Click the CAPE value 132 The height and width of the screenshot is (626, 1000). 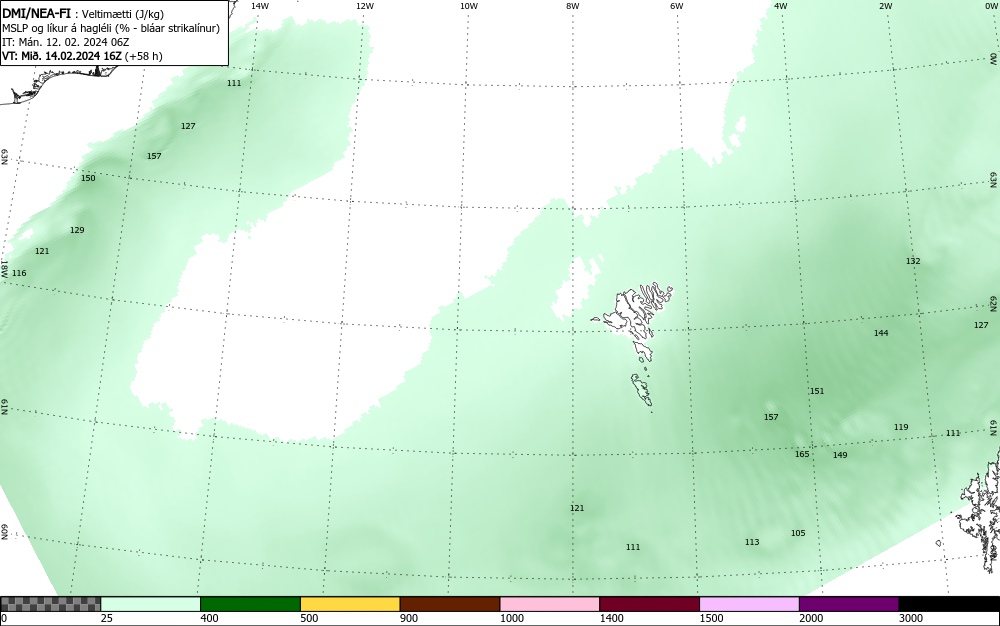(913, 261)
